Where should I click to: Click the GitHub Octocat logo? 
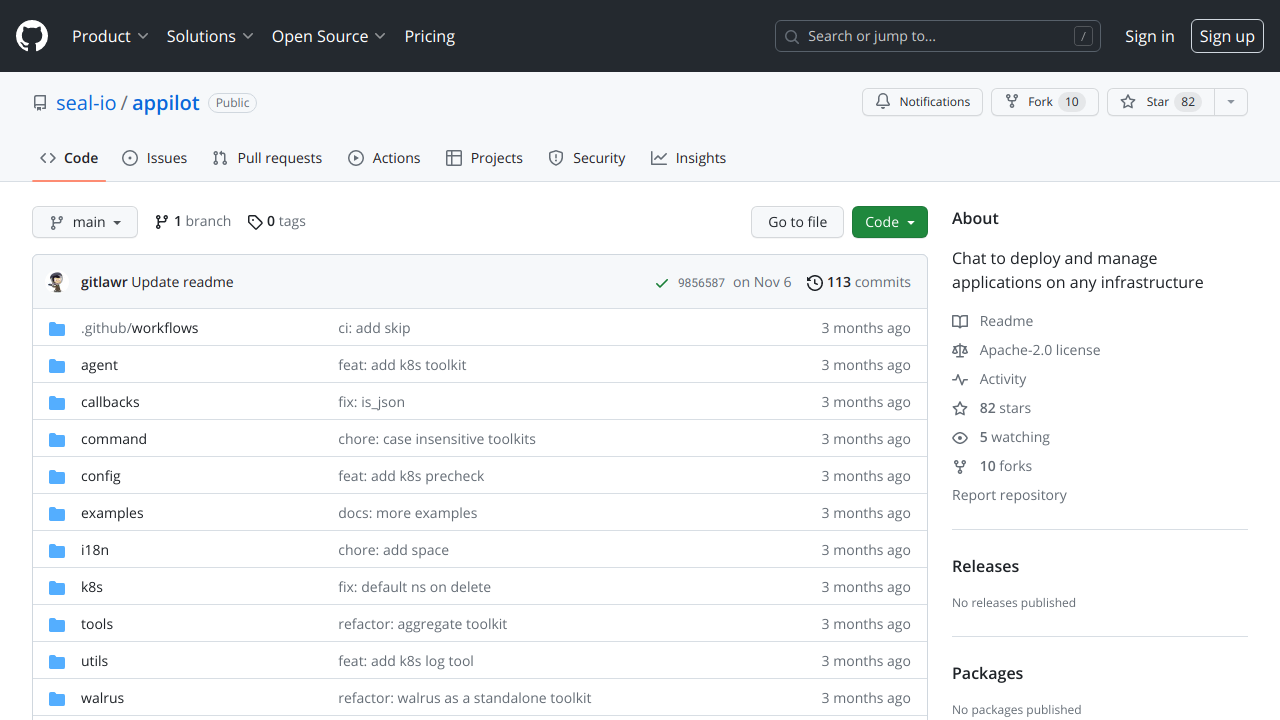tap(32, 36)
